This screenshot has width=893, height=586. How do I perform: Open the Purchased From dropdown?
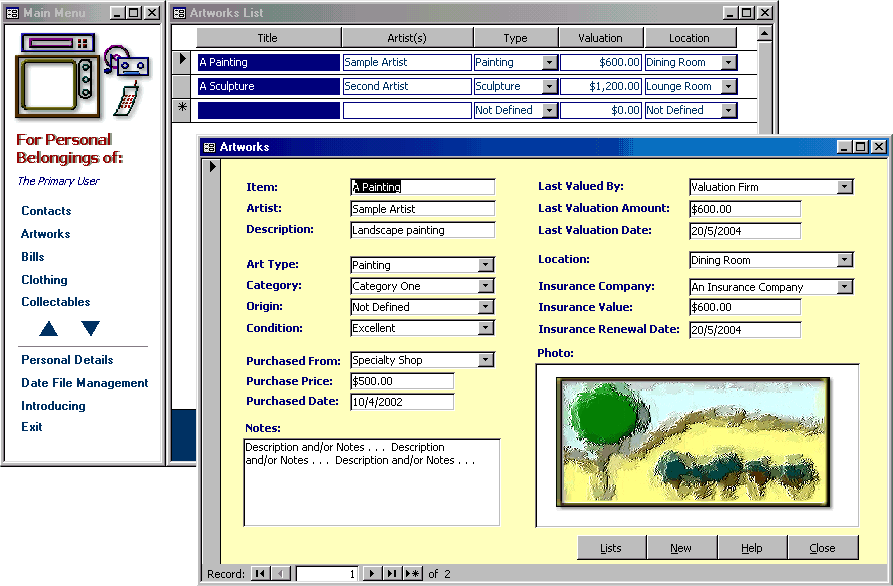pyautogui.click(x=485, y=360)
